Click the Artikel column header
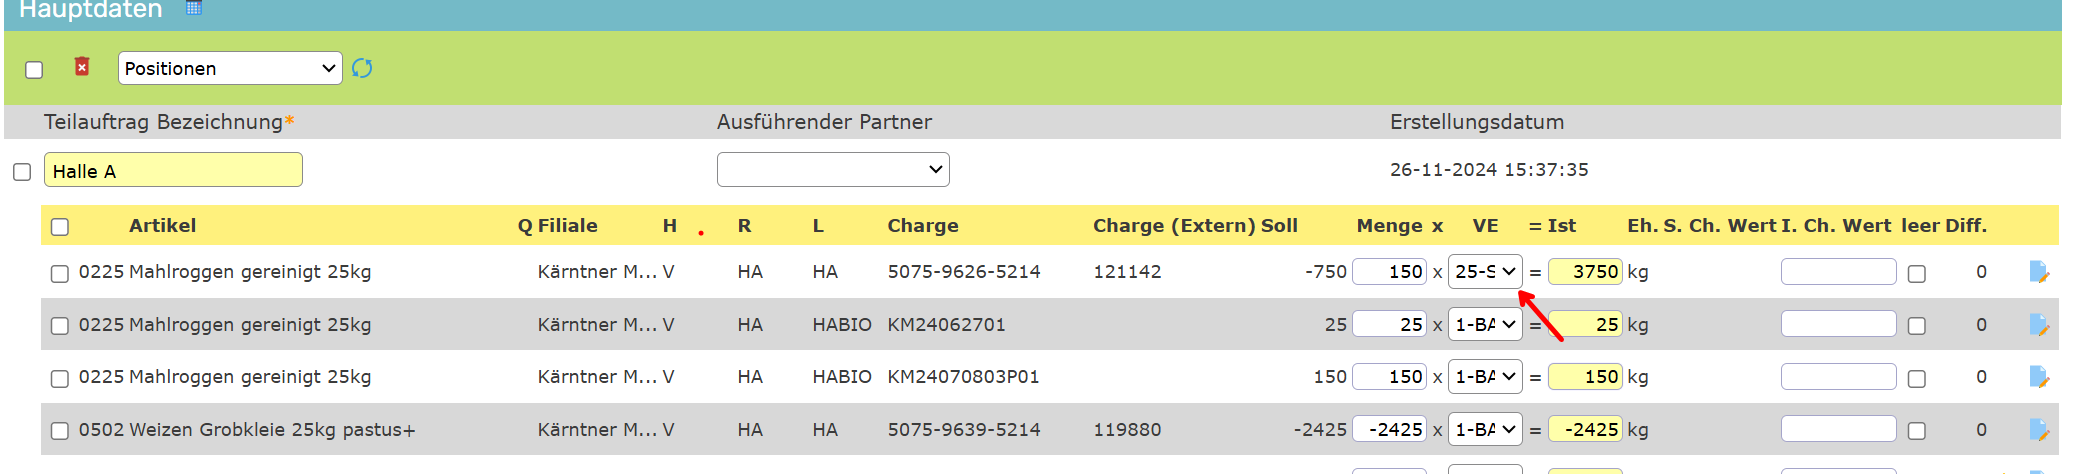The image size is (2080, 474). click(162, 226)
